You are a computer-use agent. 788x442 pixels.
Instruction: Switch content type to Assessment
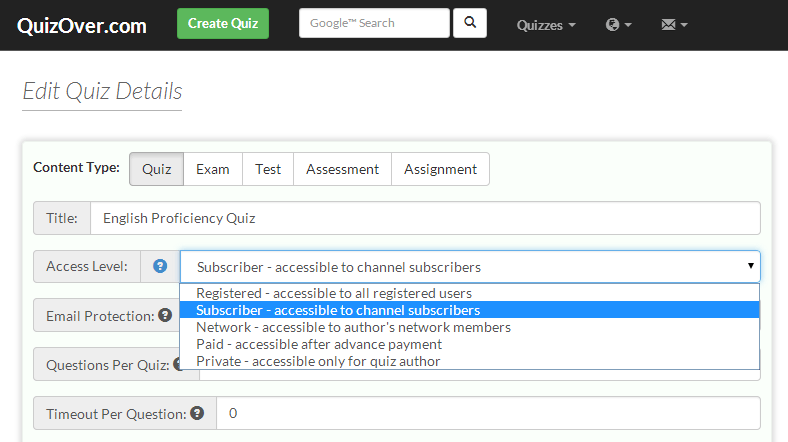[x=342, y=169]
